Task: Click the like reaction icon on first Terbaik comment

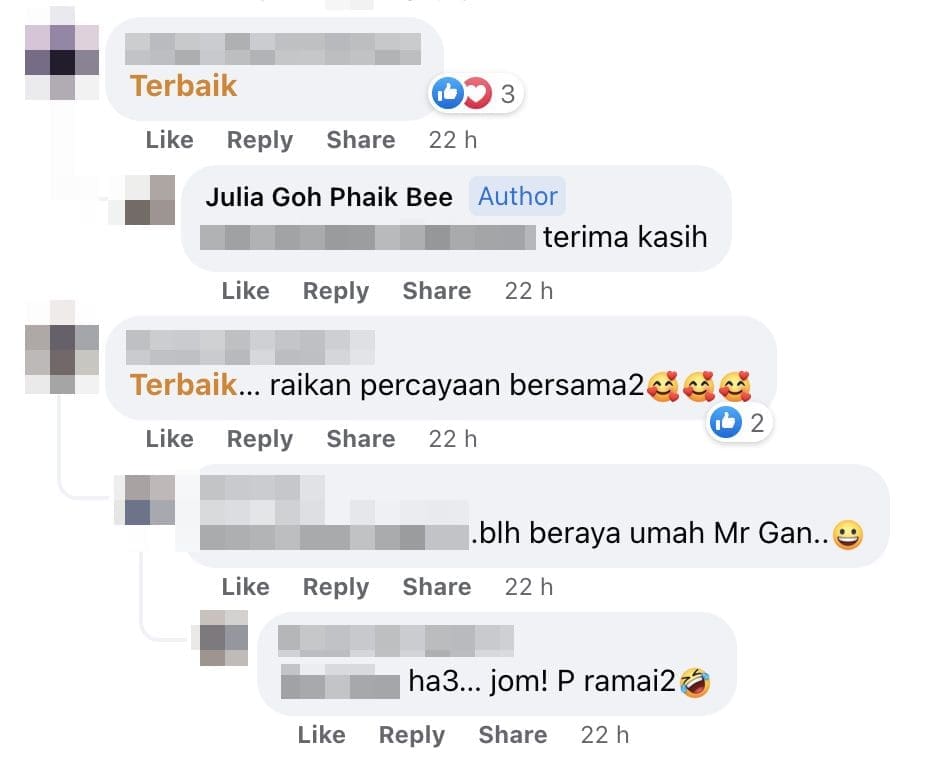Action: (x=447, y=93)
